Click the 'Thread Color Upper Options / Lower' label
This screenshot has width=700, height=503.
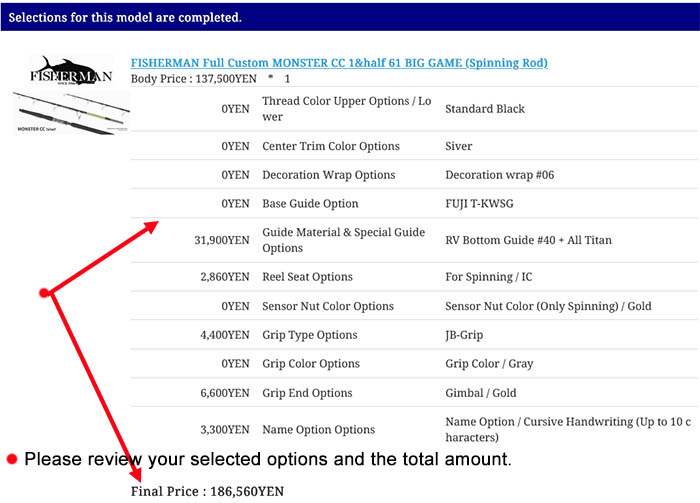tap(346, 109)
